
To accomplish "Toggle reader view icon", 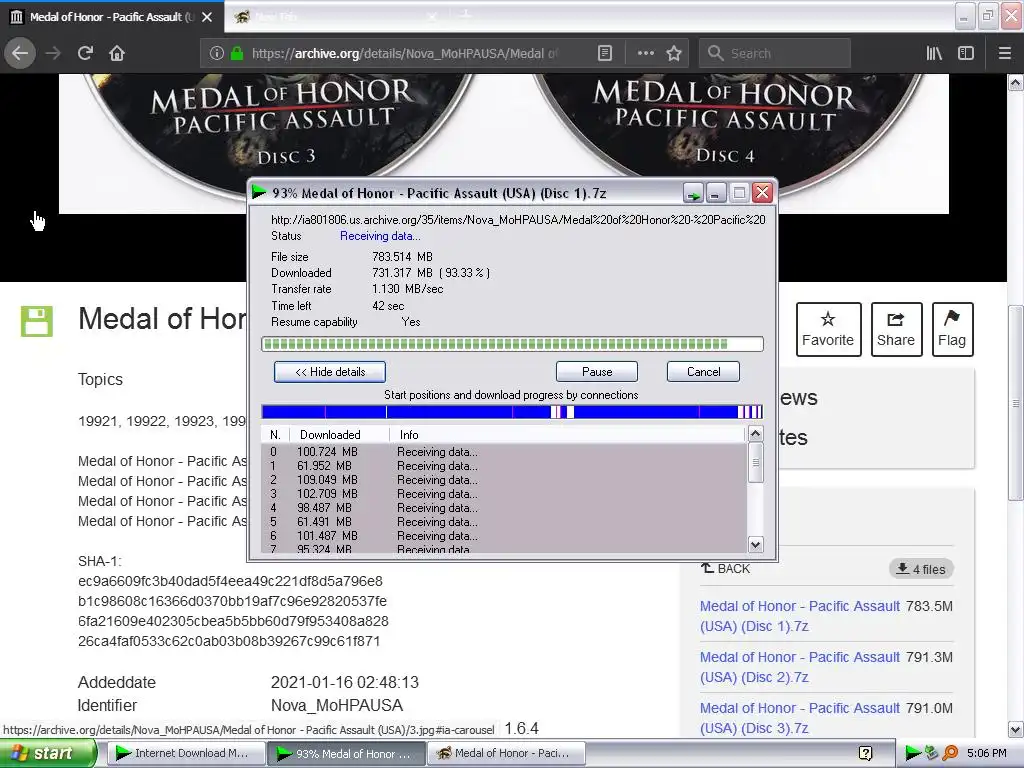I will pyautogui.click(x=605, y=54).
